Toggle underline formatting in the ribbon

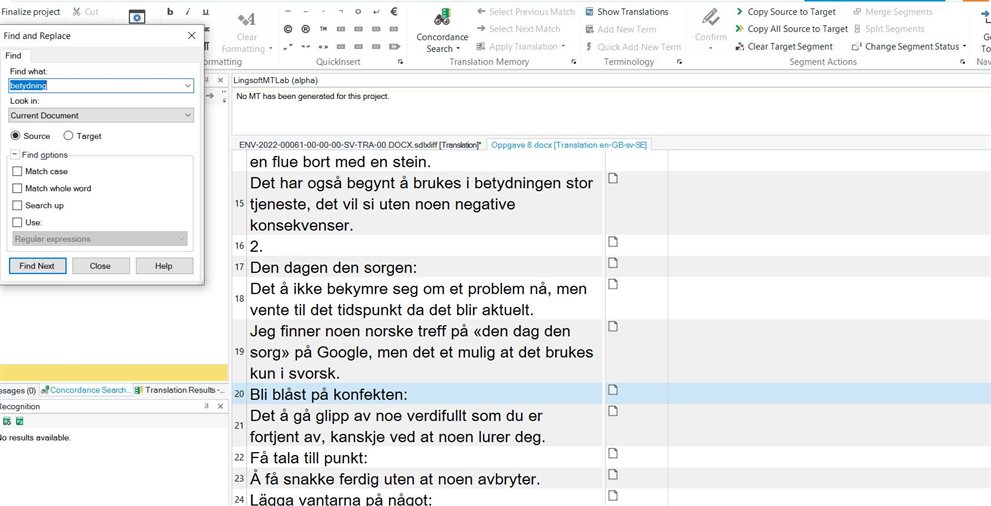tap(205, 11)
